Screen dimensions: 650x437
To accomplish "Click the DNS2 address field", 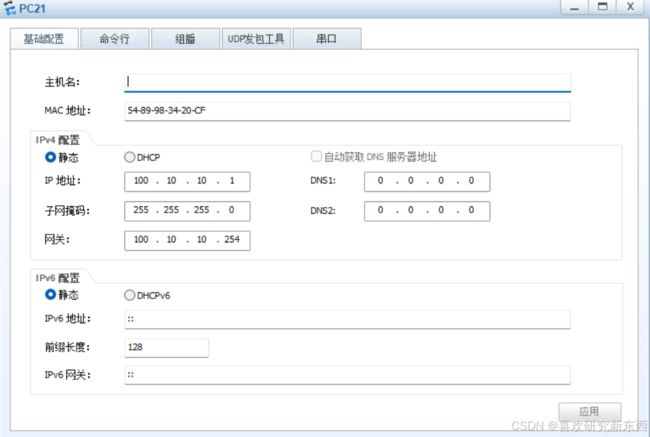I will coord(427,211).
